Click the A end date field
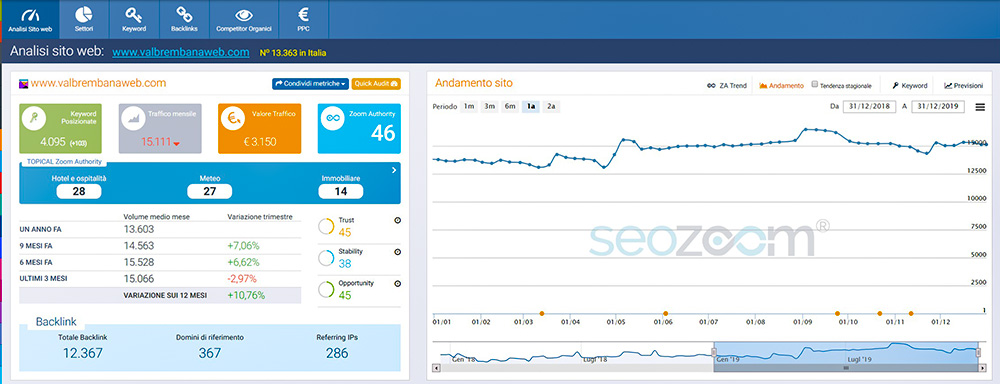 (938, 107)
